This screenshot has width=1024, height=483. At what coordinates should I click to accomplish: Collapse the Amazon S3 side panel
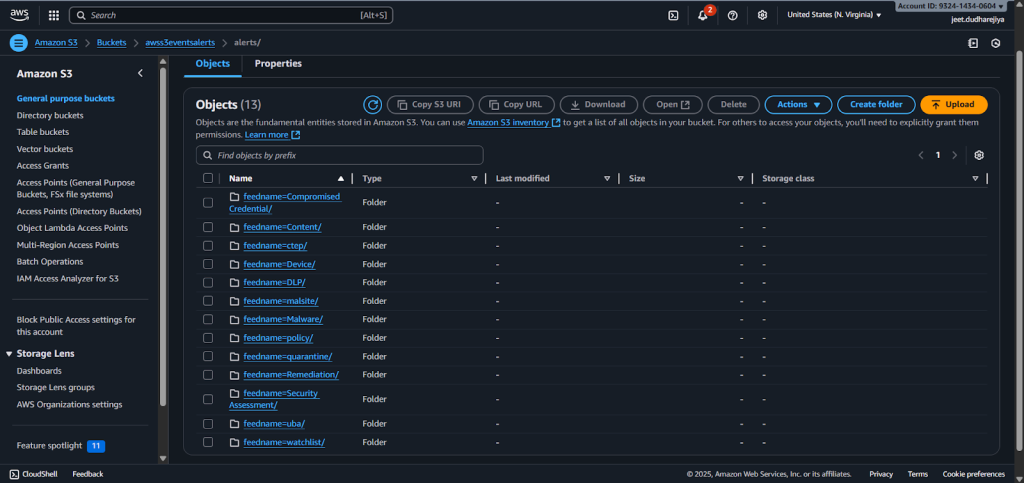[x=140, y=74]
